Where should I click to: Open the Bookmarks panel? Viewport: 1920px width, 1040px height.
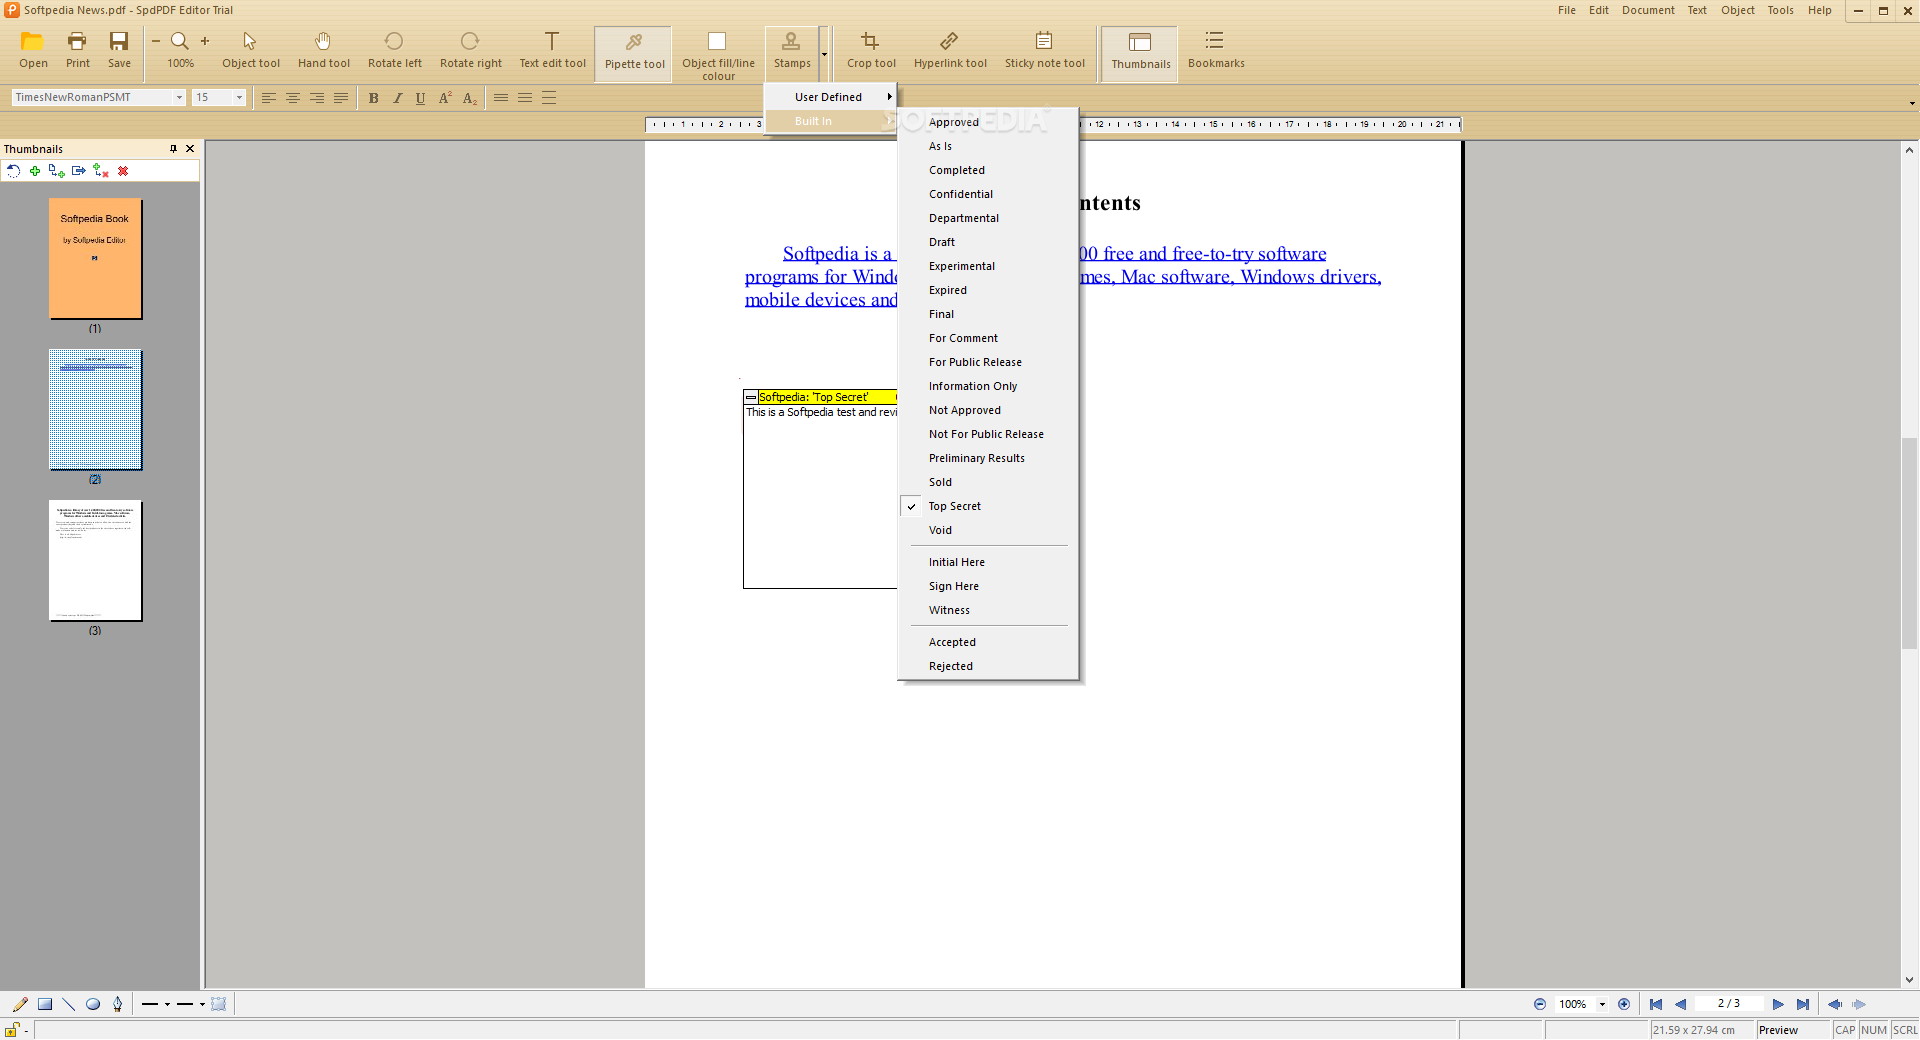coord(1216,51)
